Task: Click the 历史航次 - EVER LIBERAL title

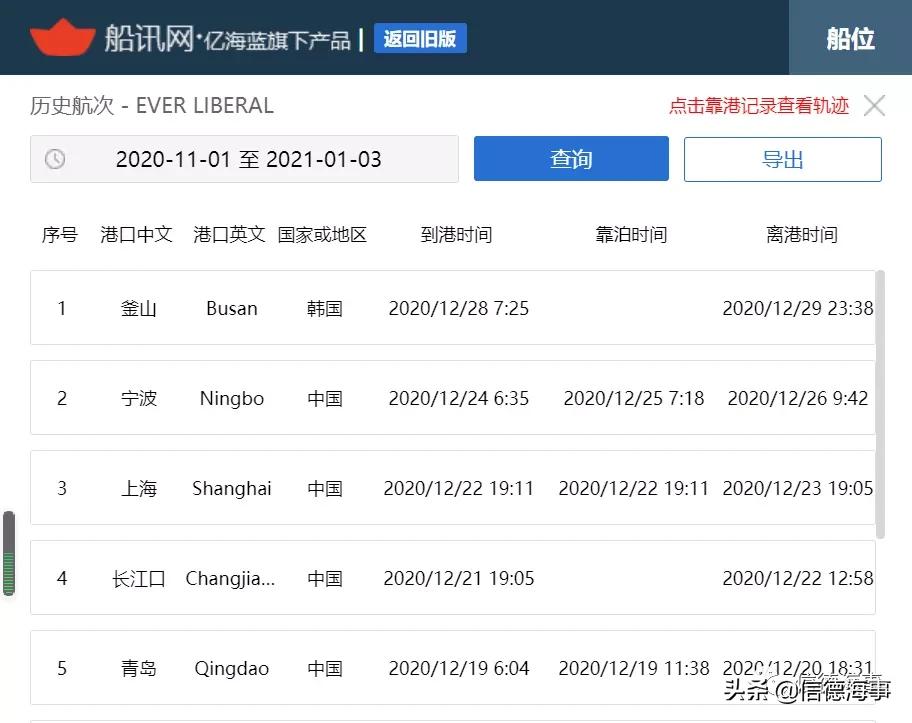Action: tap(150, 105)
